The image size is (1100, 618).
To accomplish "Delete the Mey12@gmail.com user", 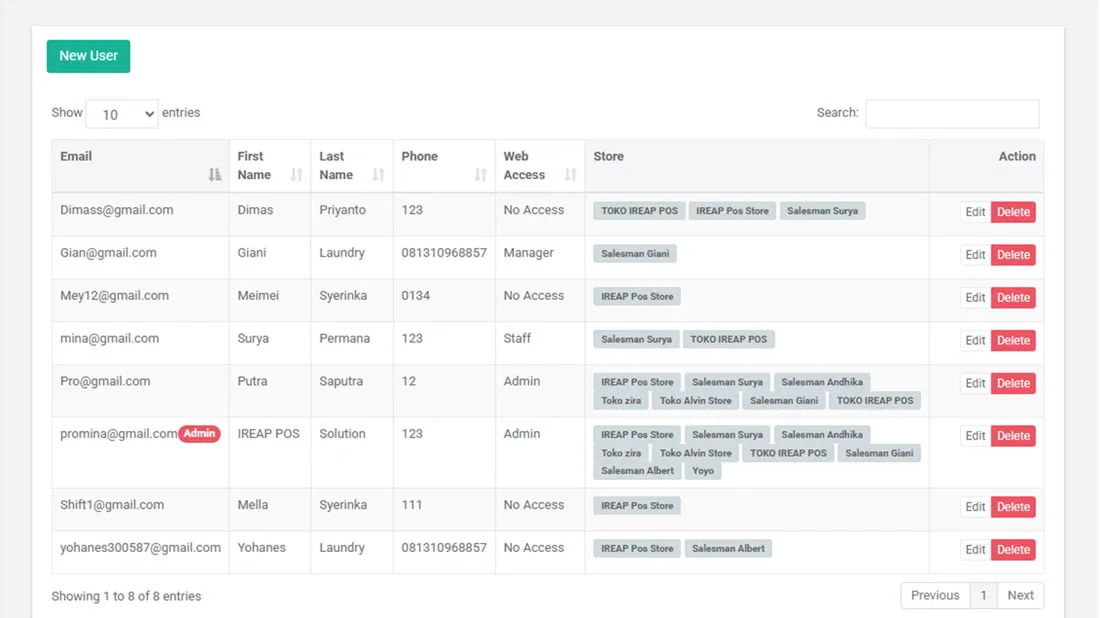I will pyautogui.click(x=1013, y=297).
